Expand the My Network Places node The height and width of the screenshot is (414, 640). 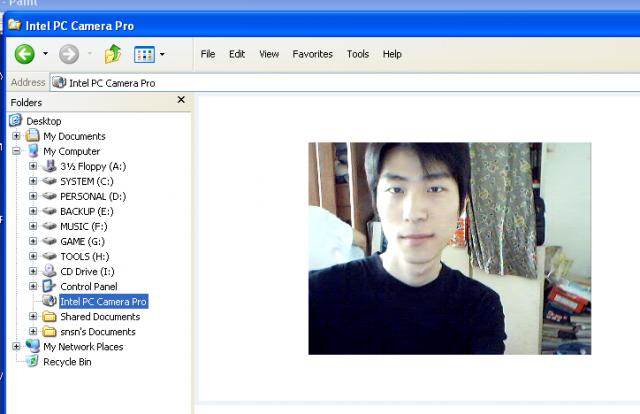point(16,346)
